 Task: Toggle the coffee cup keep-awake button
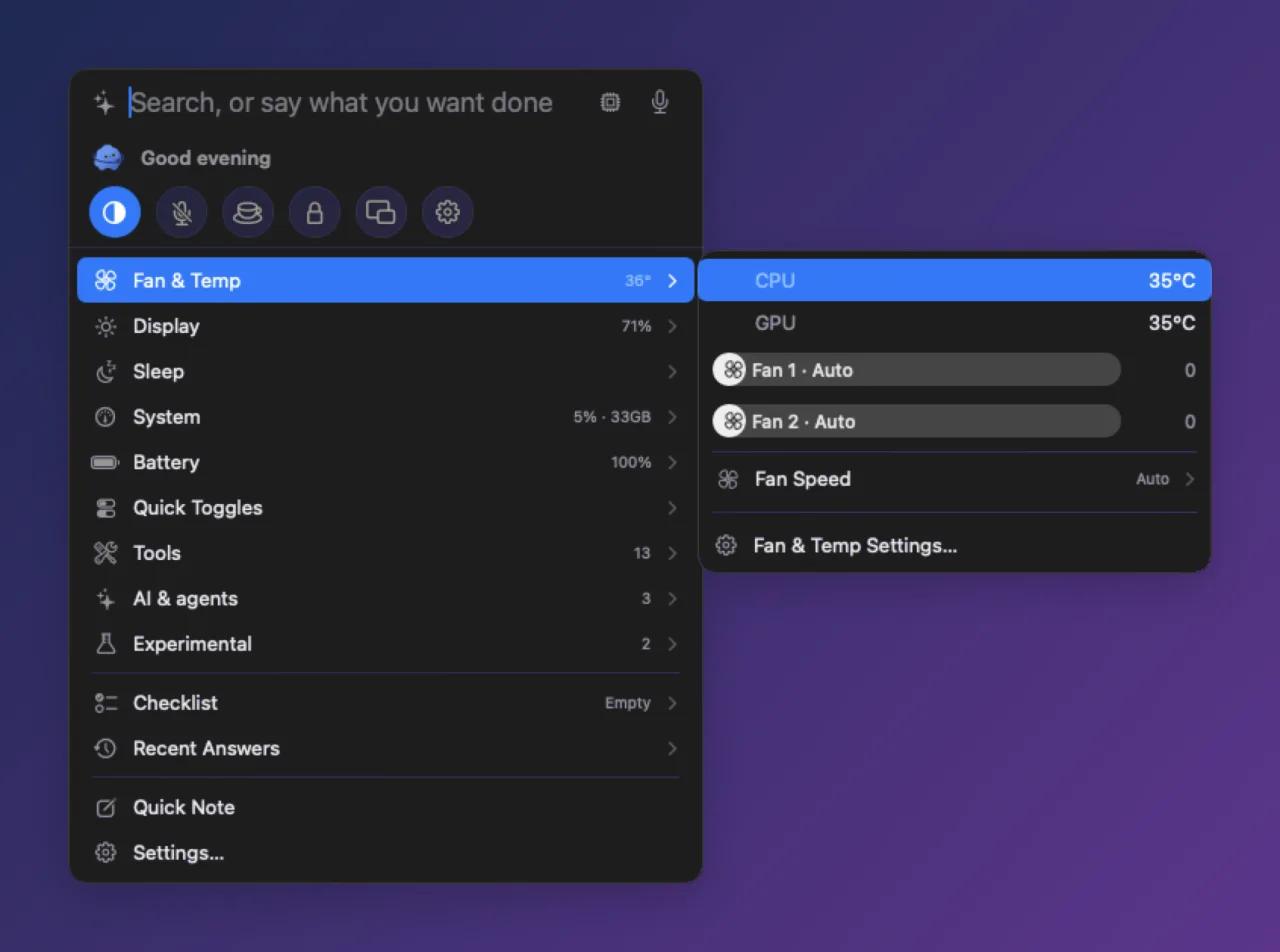click(x=248, y=212)
